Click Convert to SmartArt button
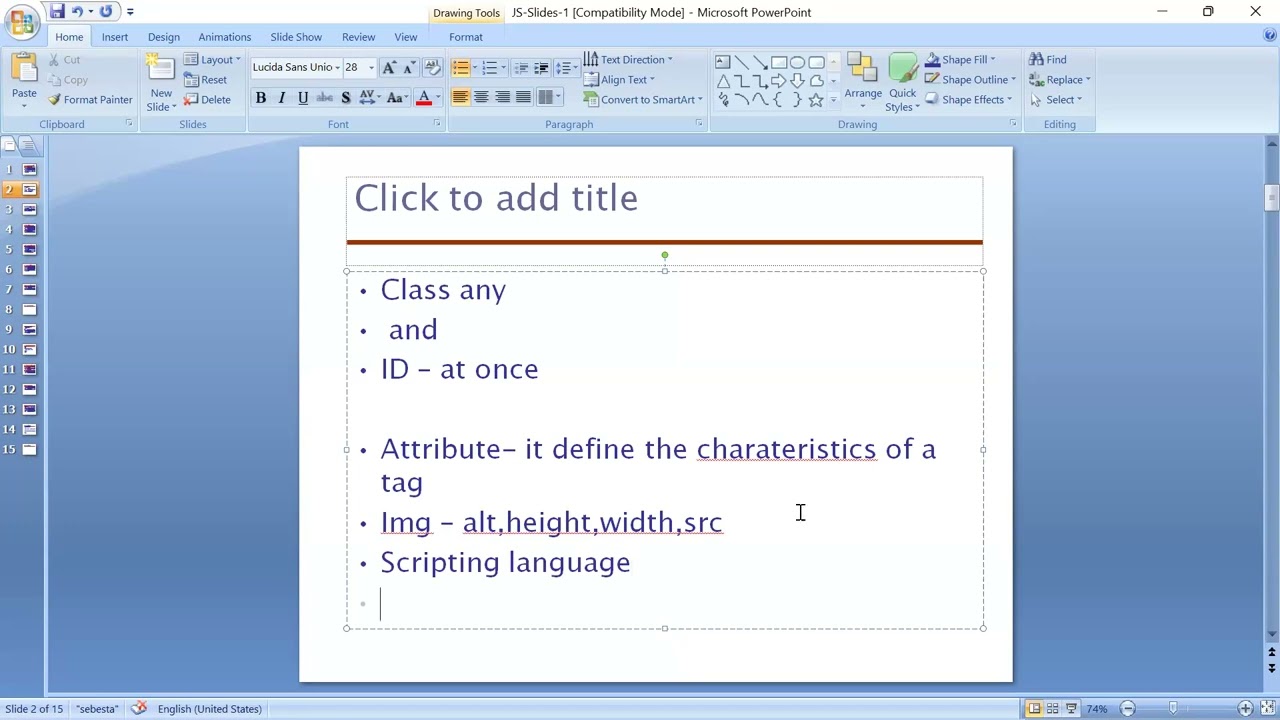The height and width of the screenshot is (720, 1280). tap(643, 100)
